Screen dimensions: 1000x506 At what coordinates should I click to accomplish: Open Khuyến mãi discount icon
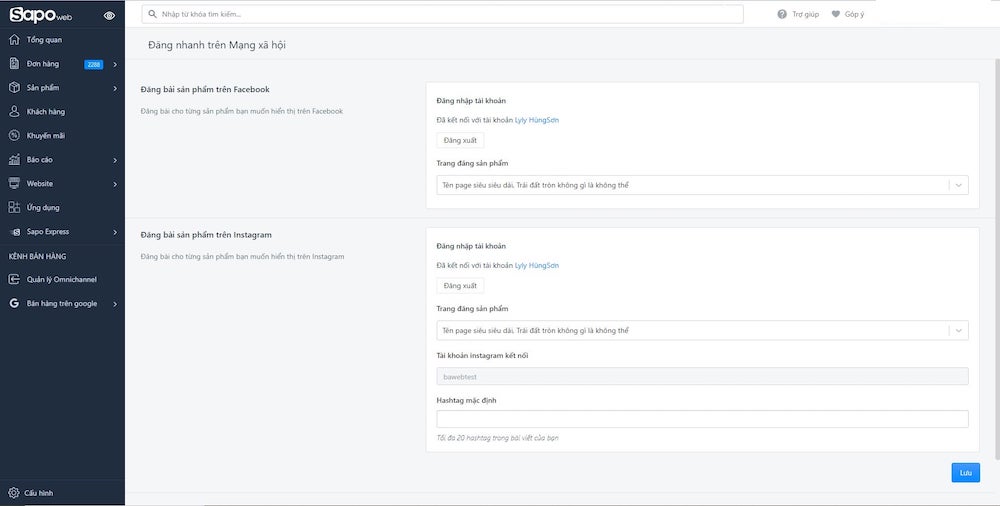point(14,136)
